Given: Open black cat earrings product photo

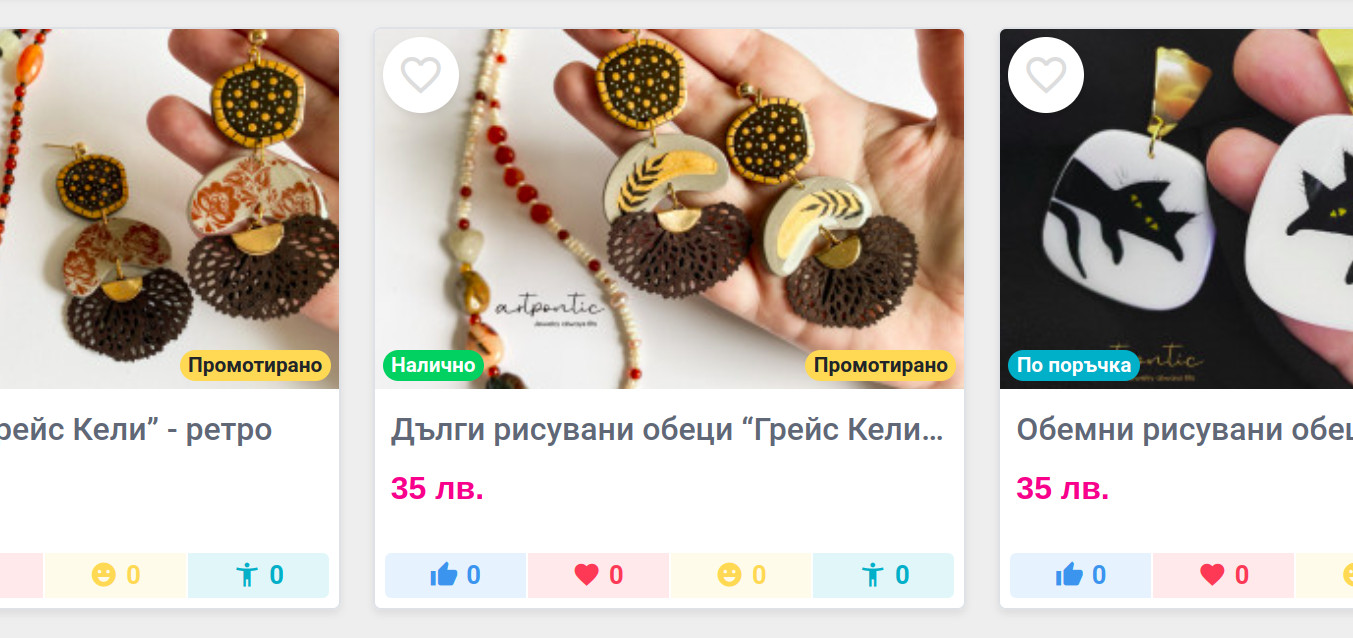Looking at the screenshot, I should 1176,208.
